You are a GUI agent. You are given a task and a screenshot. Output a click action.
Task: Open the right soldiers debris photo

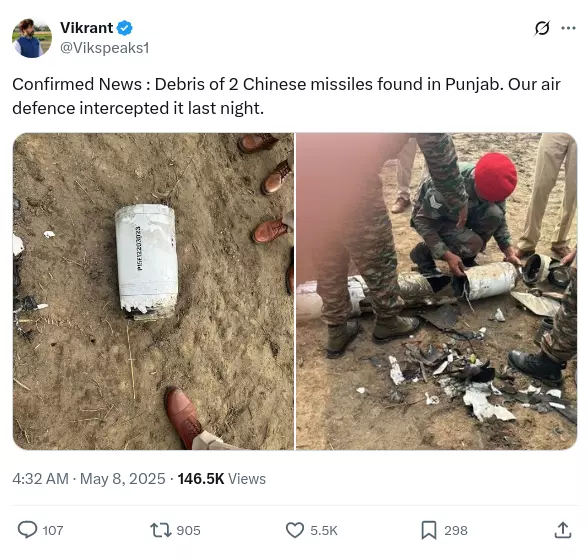(436, 291)
